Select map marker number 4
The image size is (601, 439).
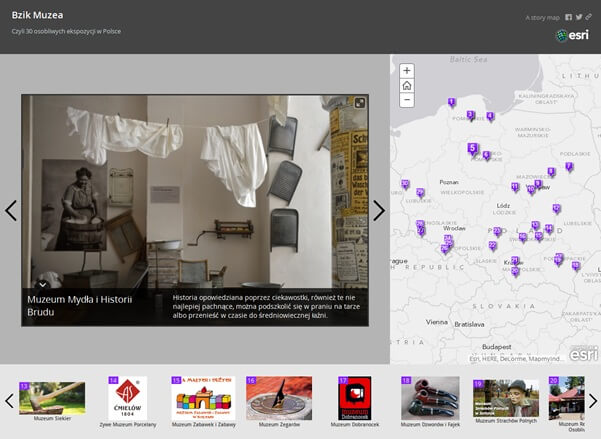pos(490,116)
